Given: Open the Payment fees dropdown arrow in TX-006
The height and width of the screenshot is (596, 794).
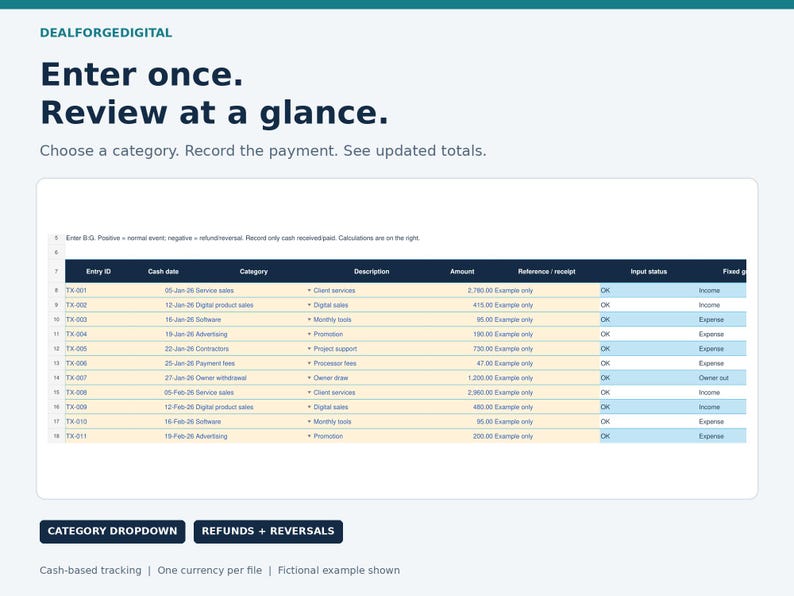Looking at the screenshot, I should click(309, 364).
